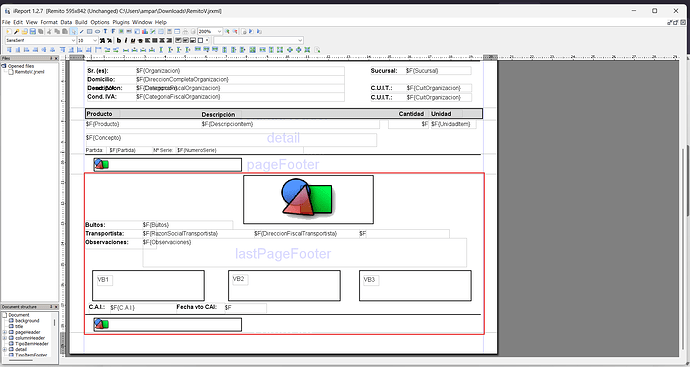690x367 pixels.
Task: Open the Format menu
Action: coord(49,22)
